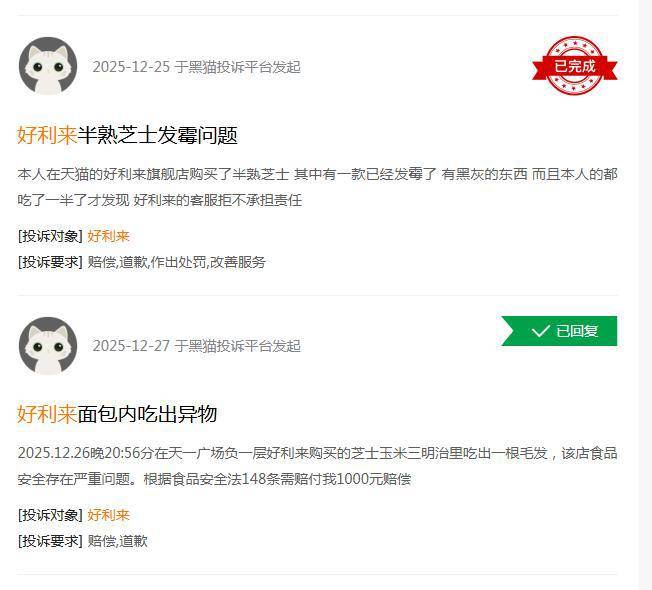This screenshot has width=652, height=590.
Task: Click the checkmark in the 已回复 badge
Action: click(x=541, y=331)
